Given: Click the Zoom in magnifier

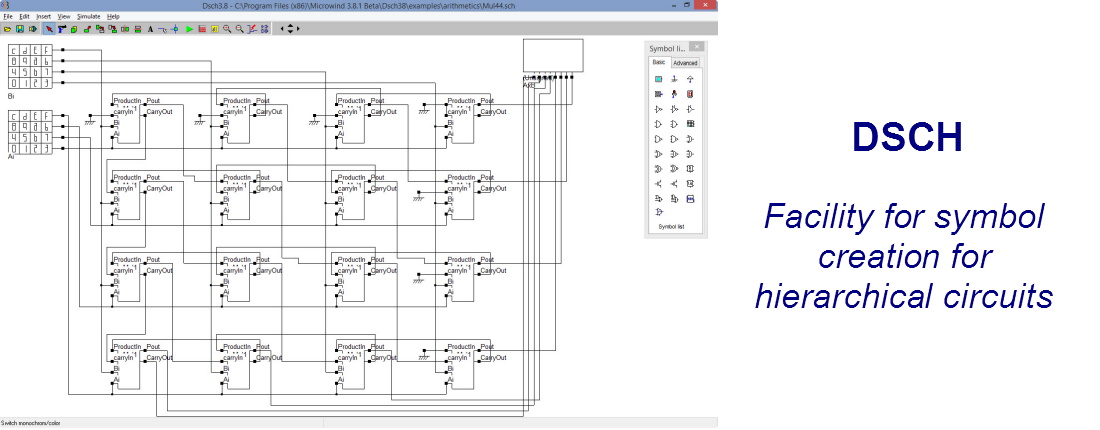Looking at the screenshot, I should click(x=227, y=29).
